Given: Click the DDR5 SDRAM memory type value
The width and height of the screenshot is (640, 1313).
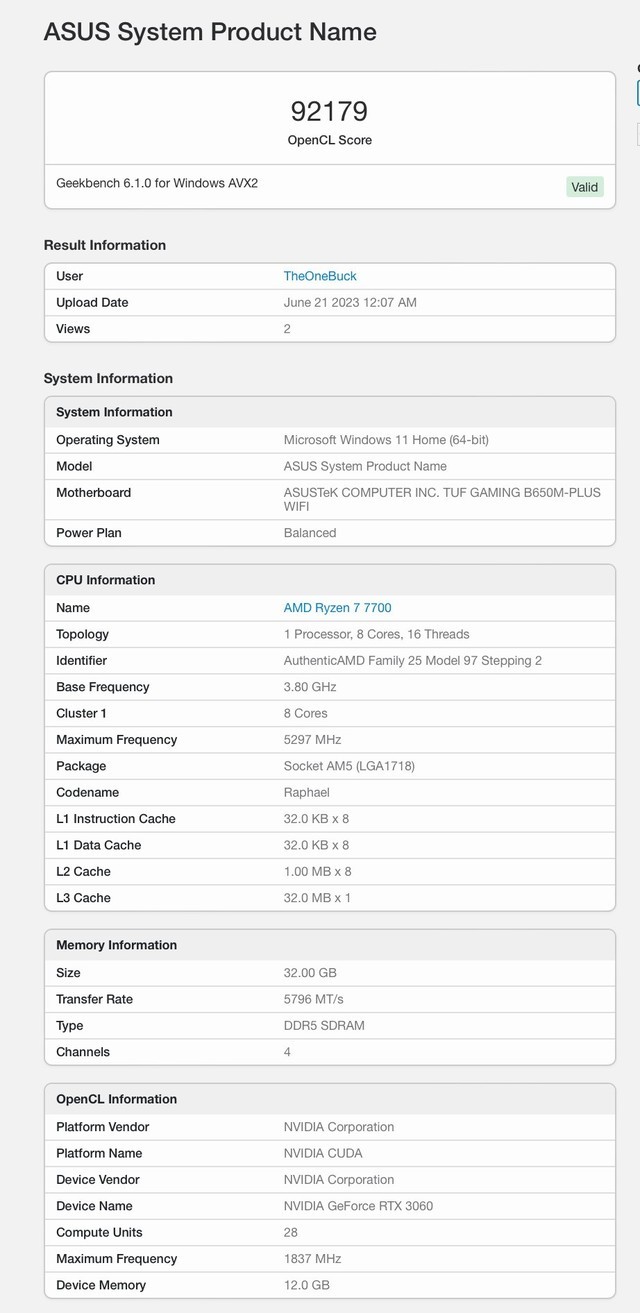Looking at the screenshot, I should 324,1026.
